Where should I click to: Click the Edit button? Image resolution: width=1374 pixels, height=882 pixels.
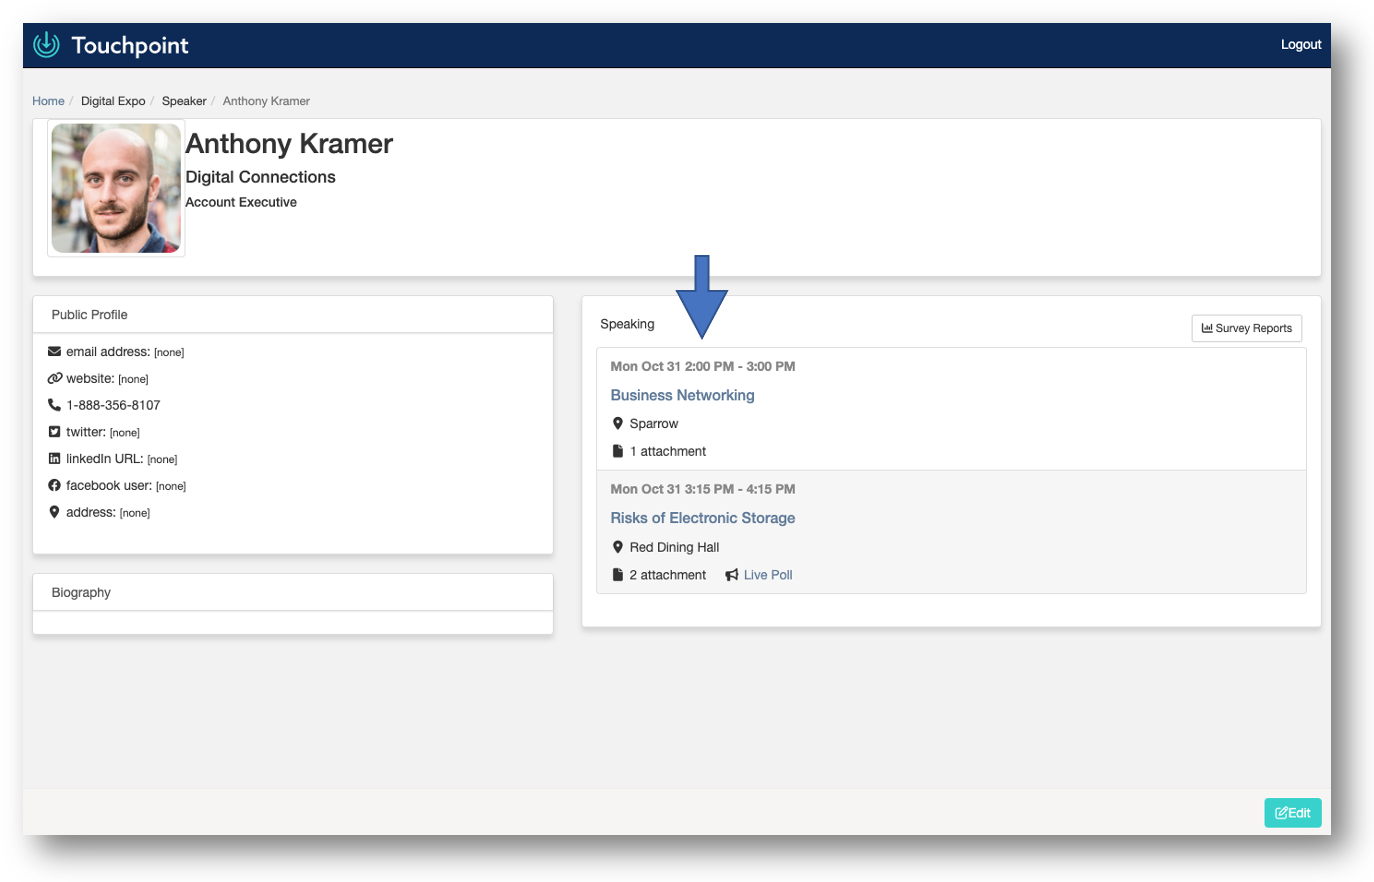[1292, 813]
